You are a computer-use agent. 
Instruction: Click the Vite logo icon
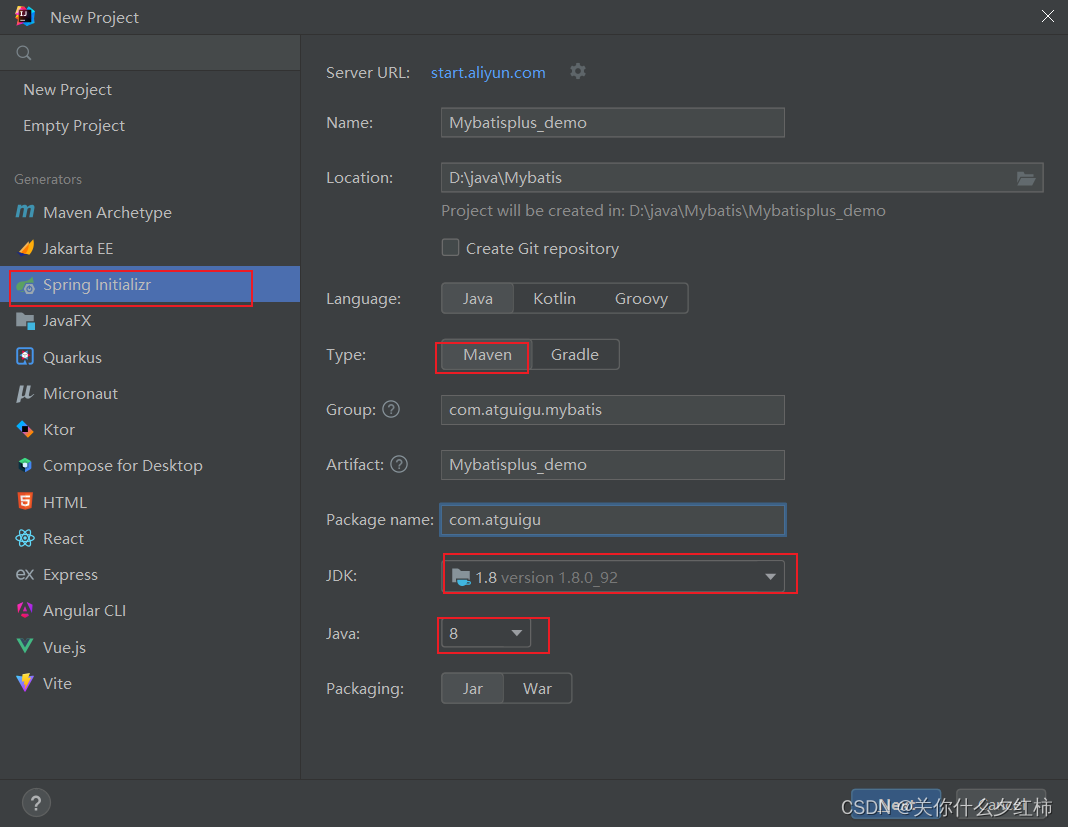(25, 683)
